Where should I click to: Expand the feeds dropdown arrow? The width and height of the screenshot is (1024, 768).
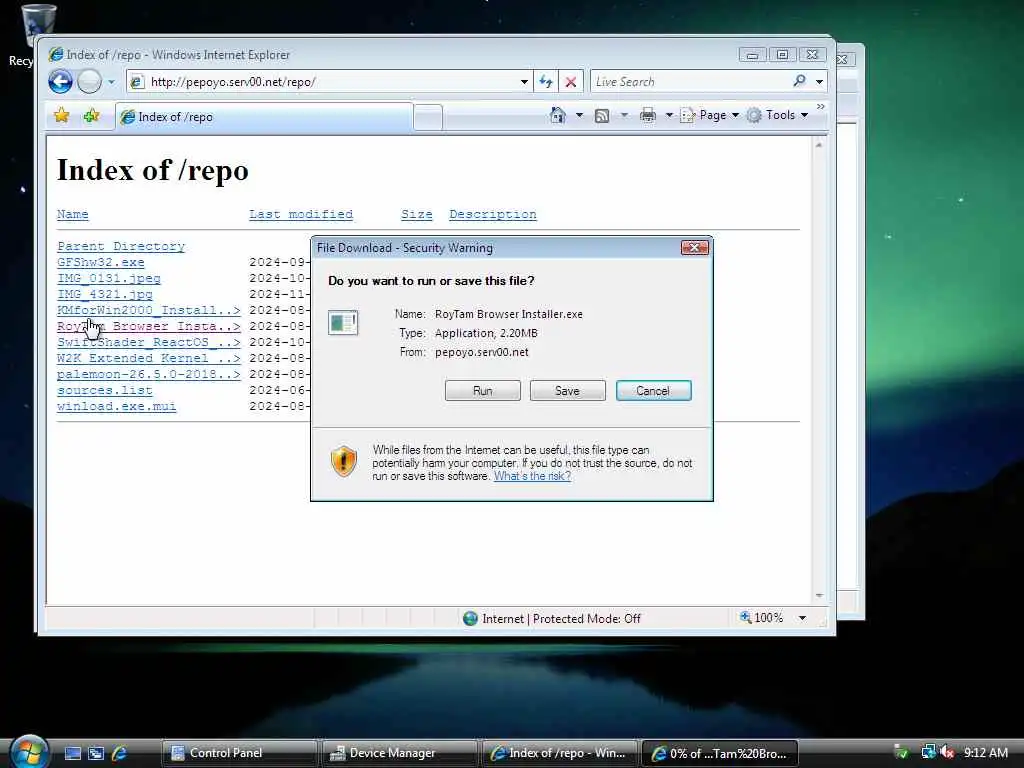[624, 116]
